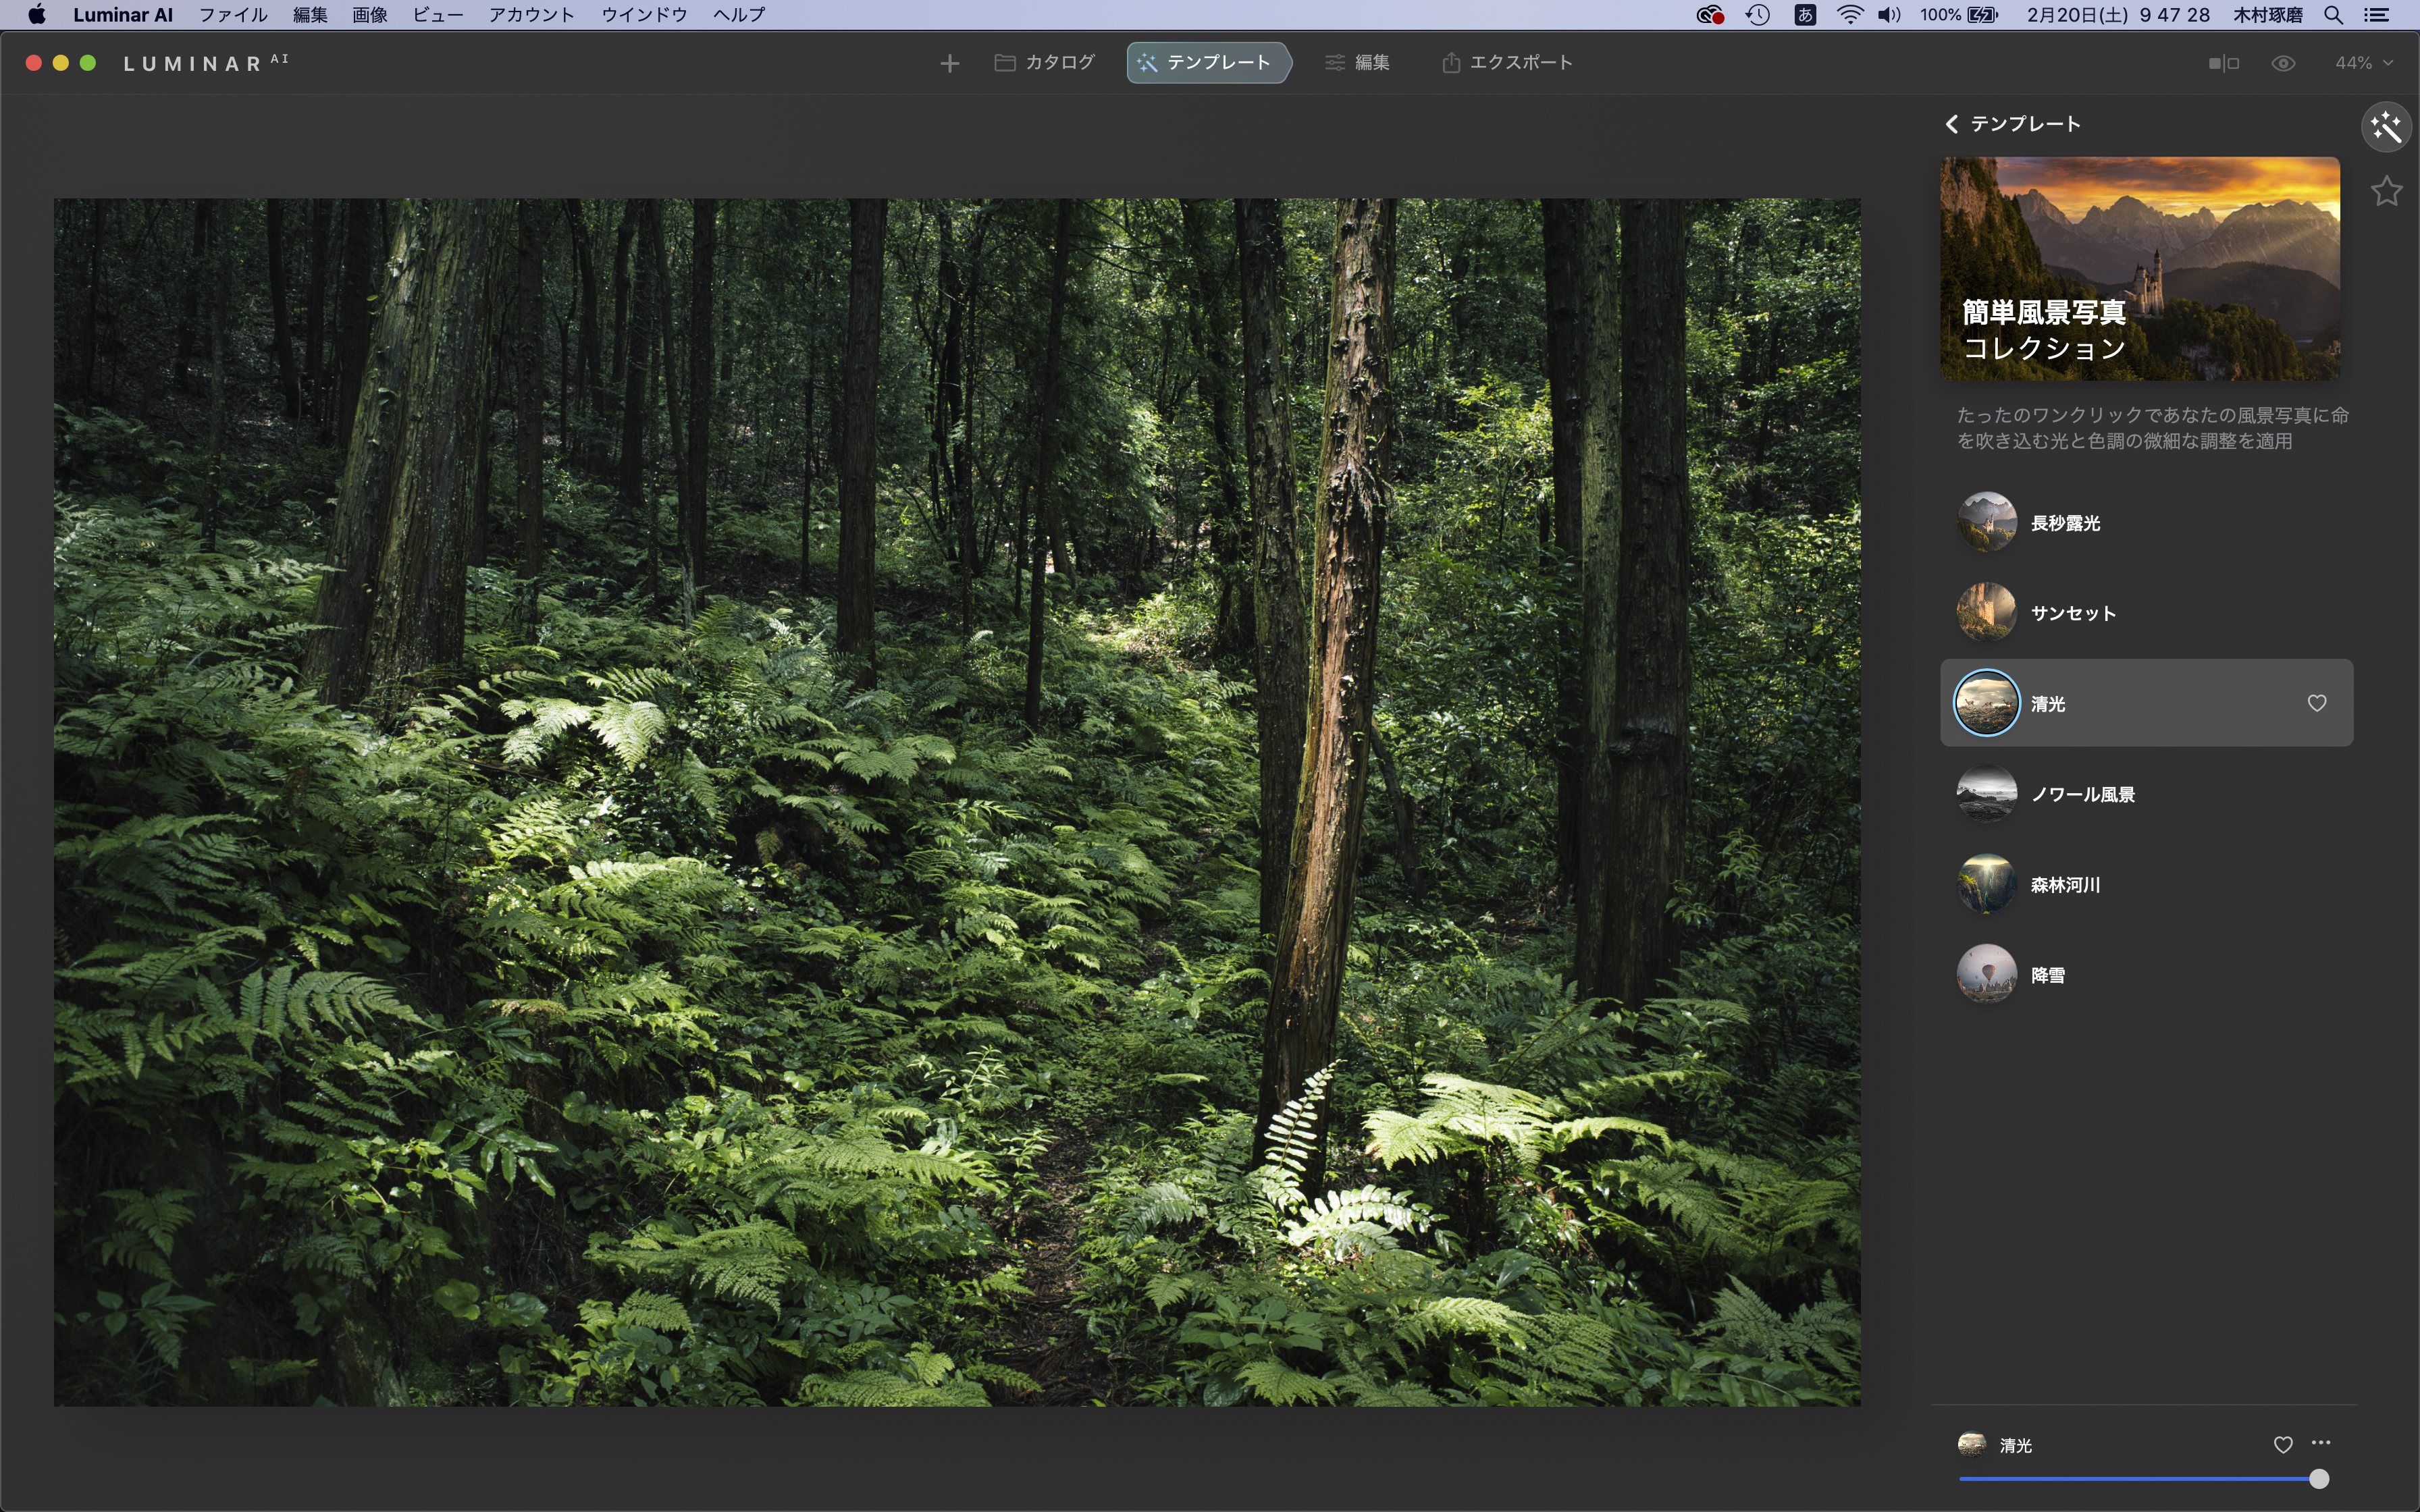Go back using the テンプレート chevron
The image size is (2420, 1512).
click(1951, 124)
